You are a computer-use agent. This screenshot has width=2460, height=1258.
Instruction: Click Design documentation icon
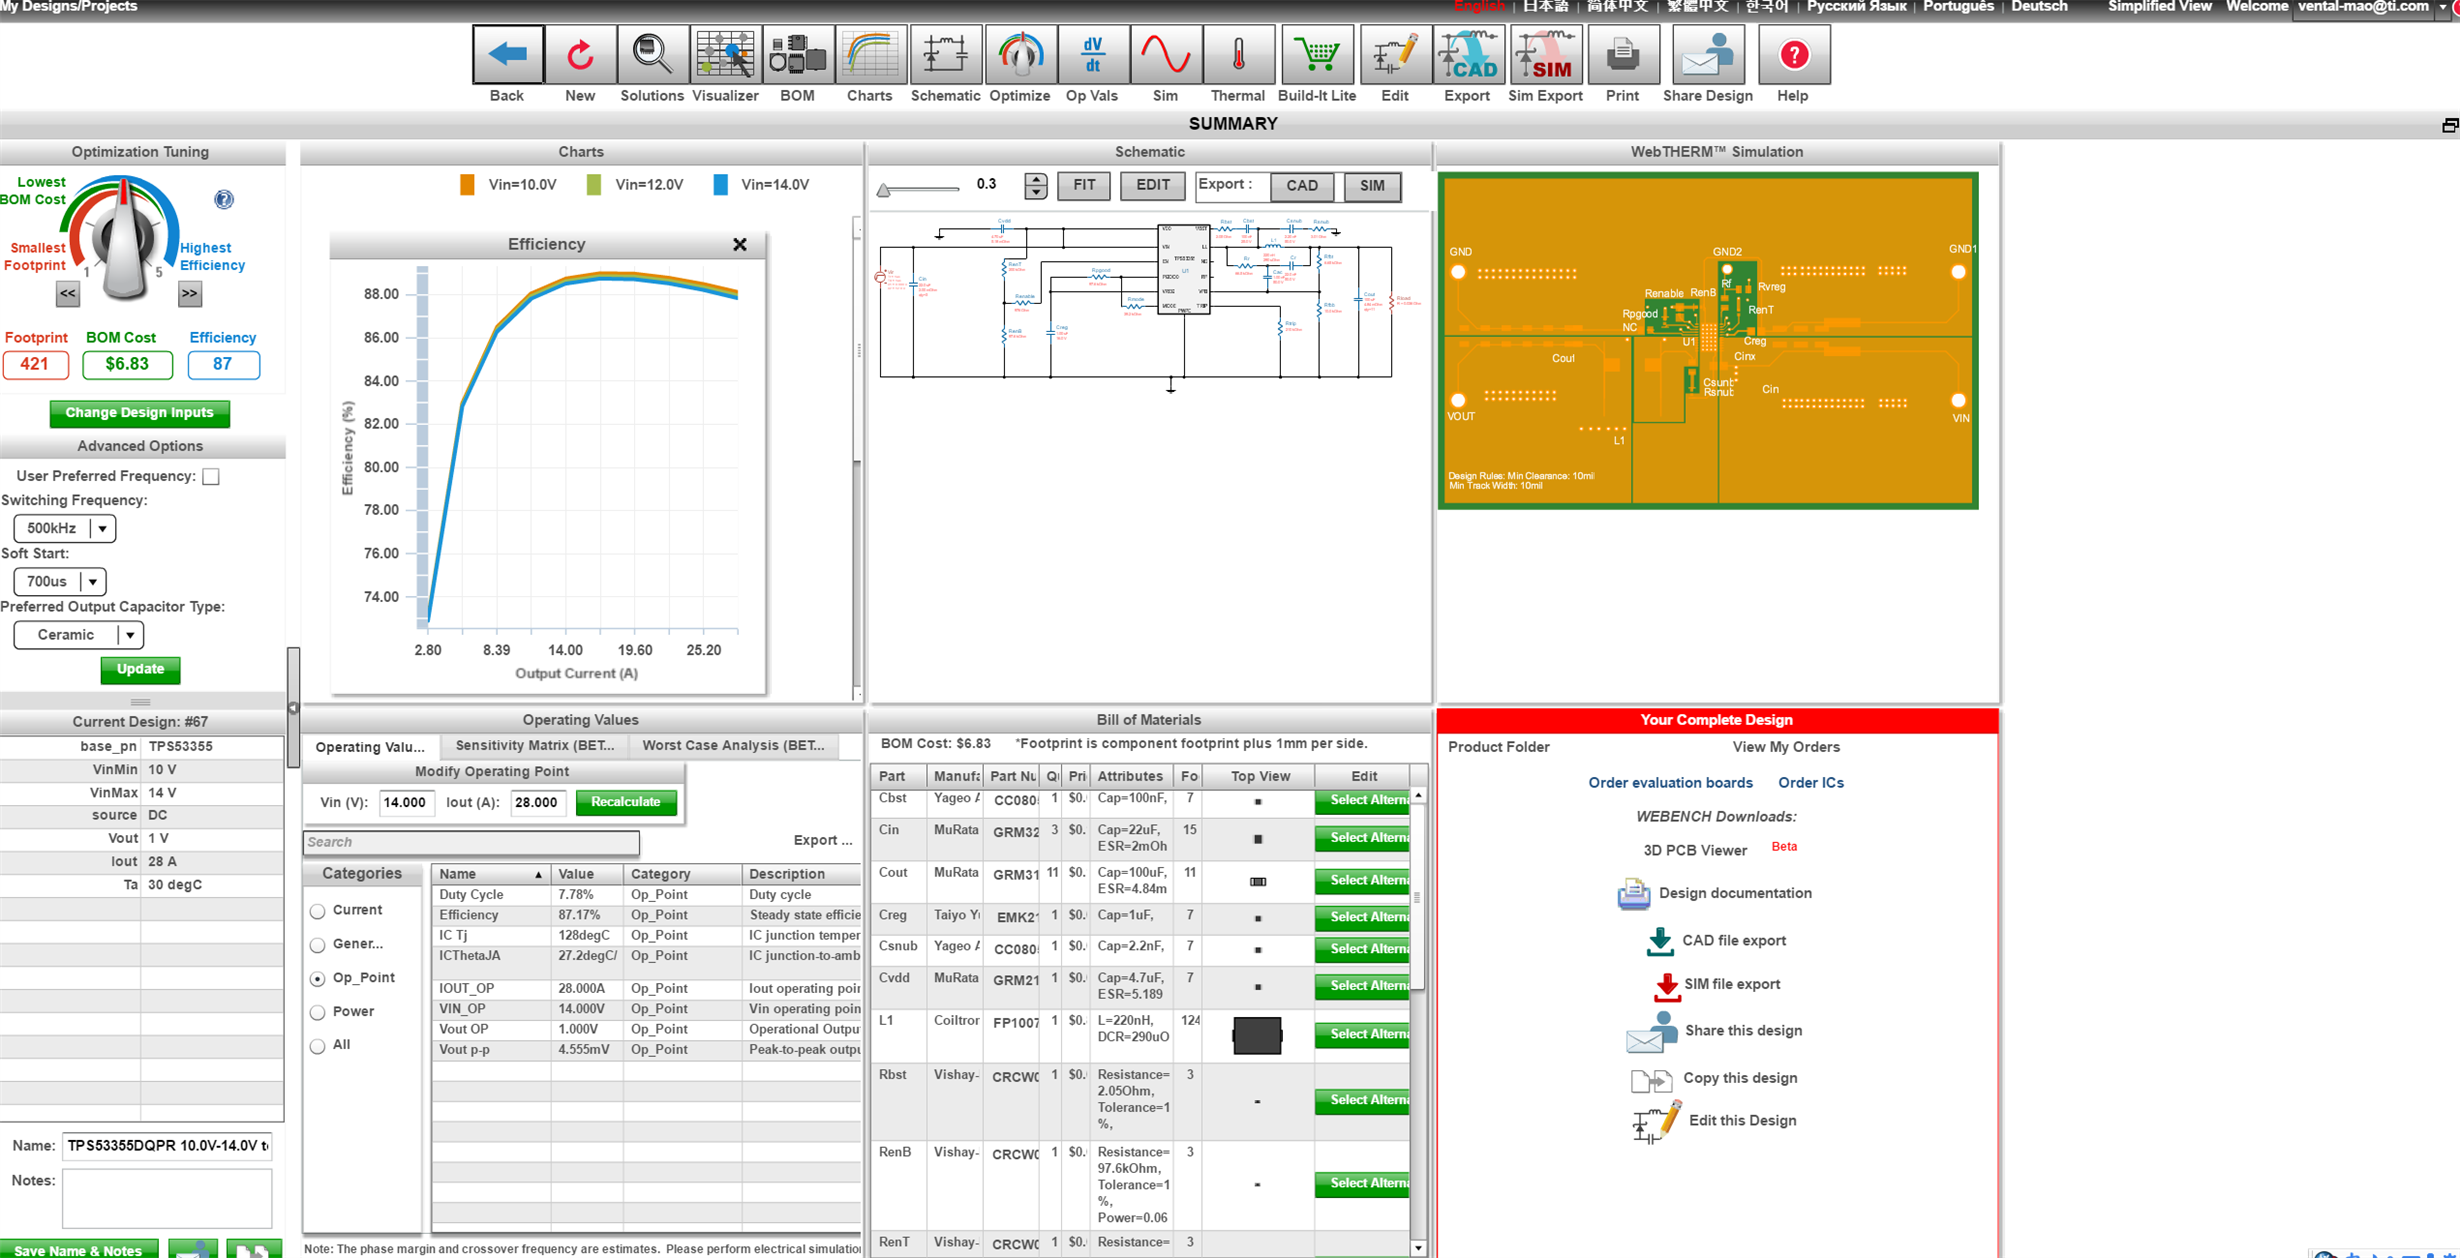[1634, 893]
